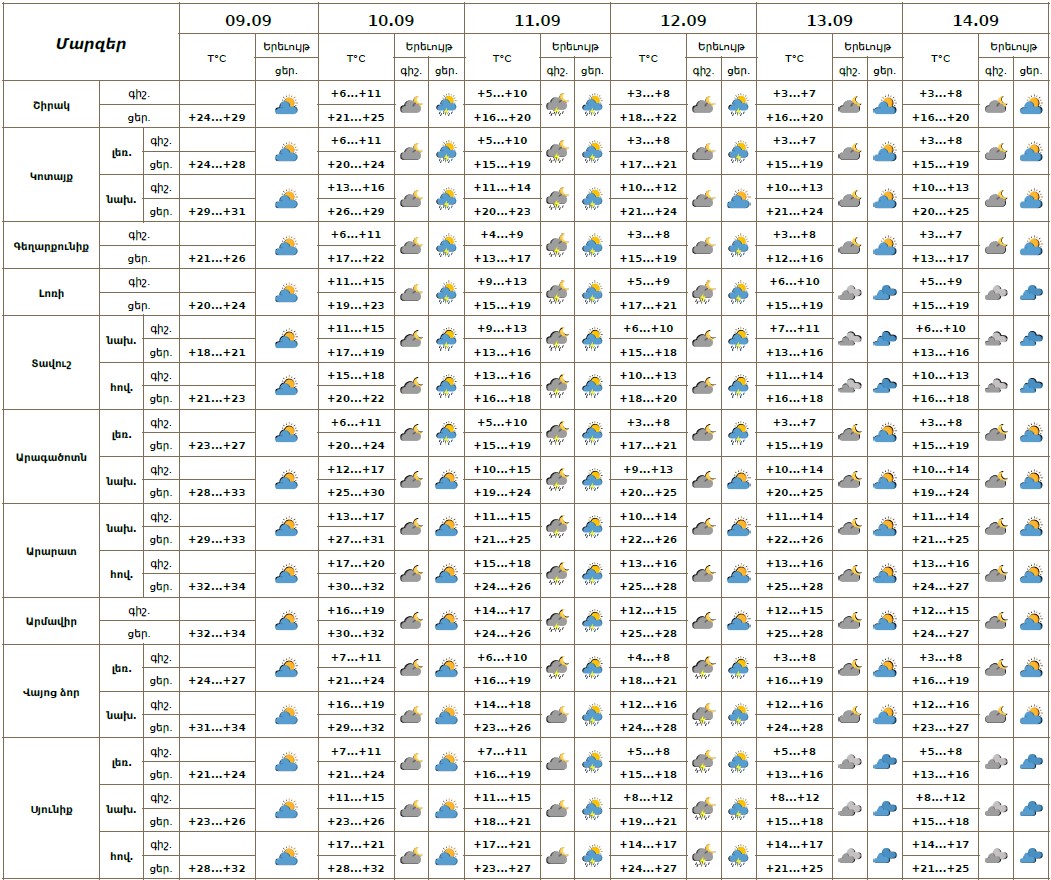Screen dimensions: 1051x880
Task: Select the 14.09 date column header
Action: 975,20
